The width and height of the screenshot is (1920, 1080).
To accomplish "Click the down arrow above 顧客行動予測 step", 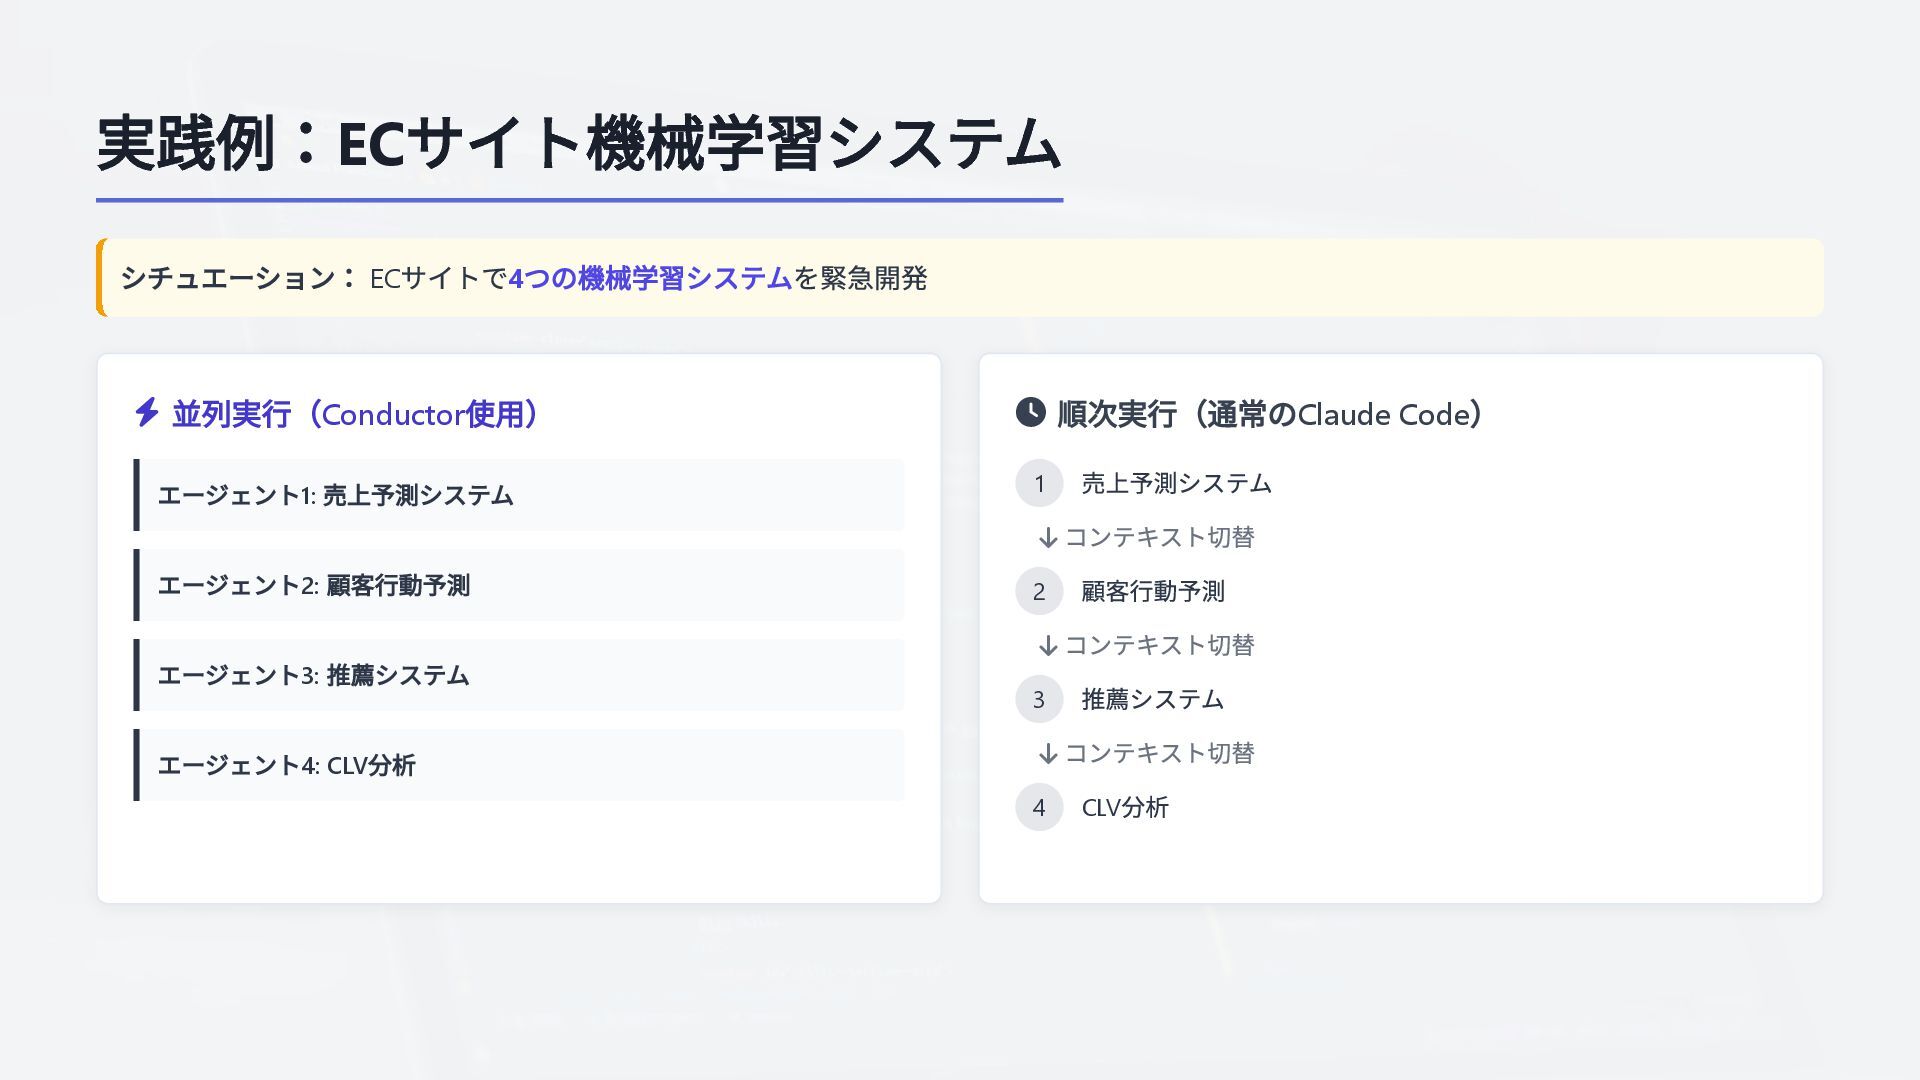I will [1048, 538].
